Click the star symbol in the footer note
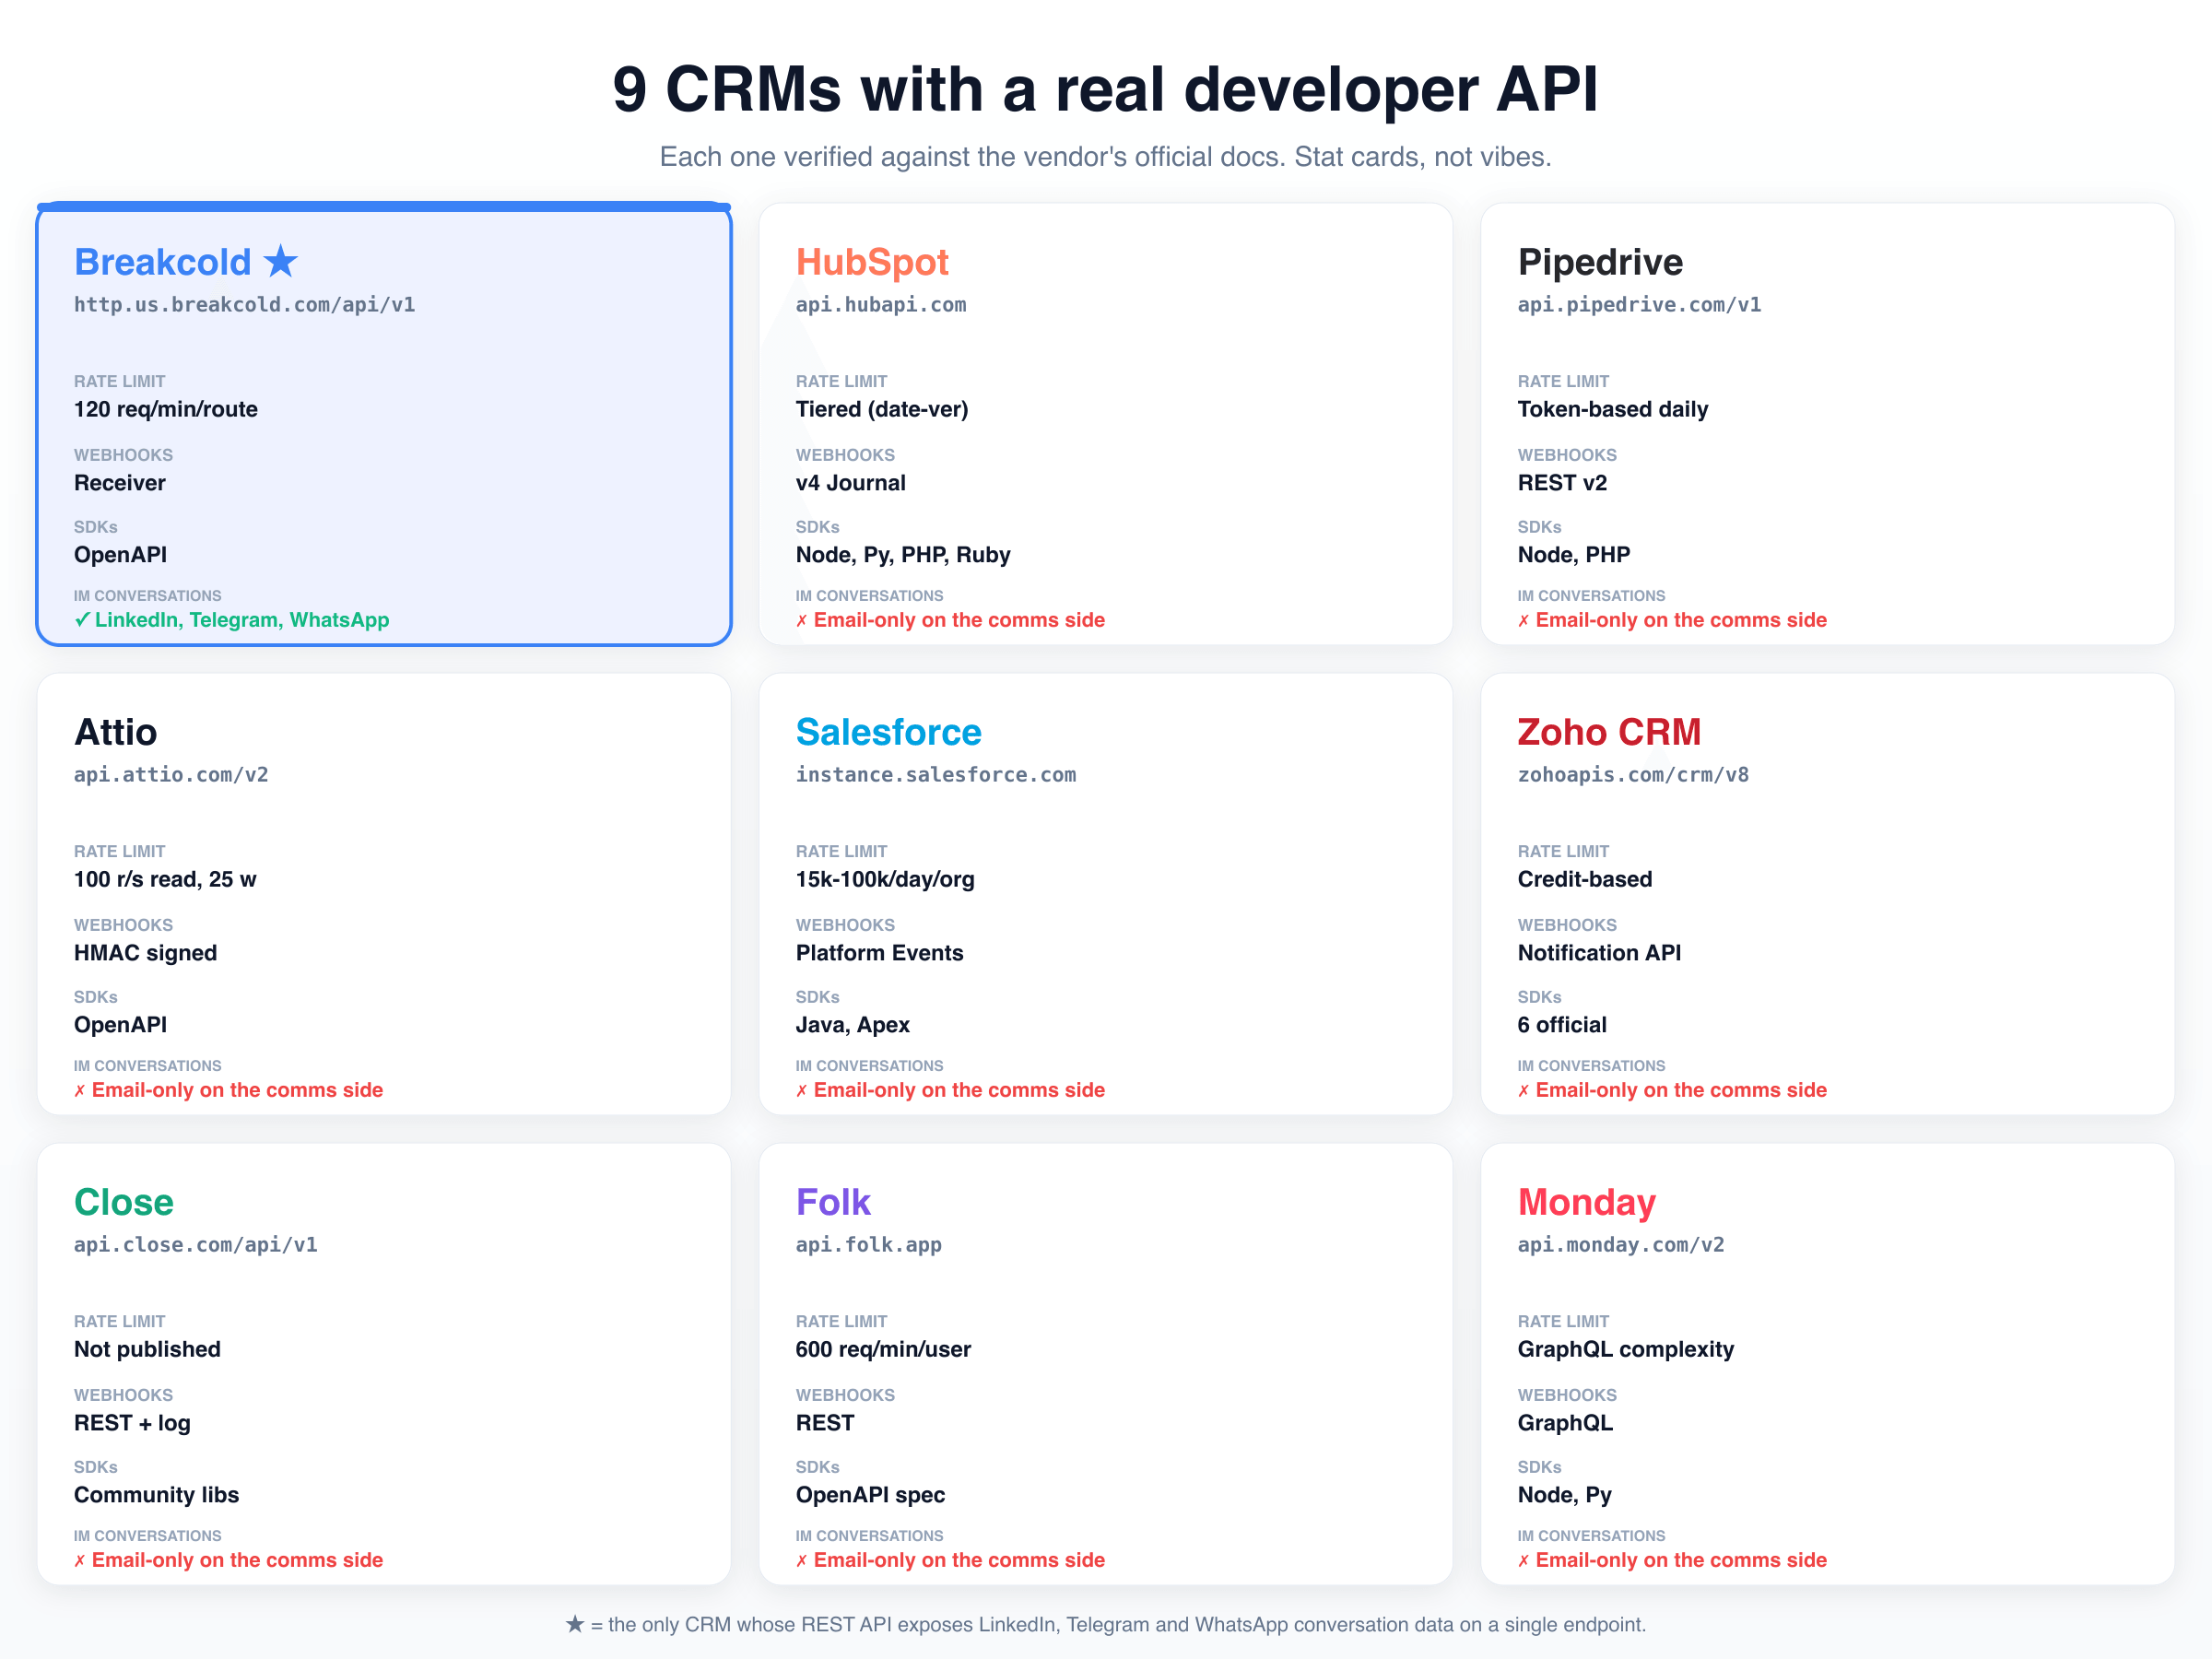2212x1659 pixels. [575, 1624]
